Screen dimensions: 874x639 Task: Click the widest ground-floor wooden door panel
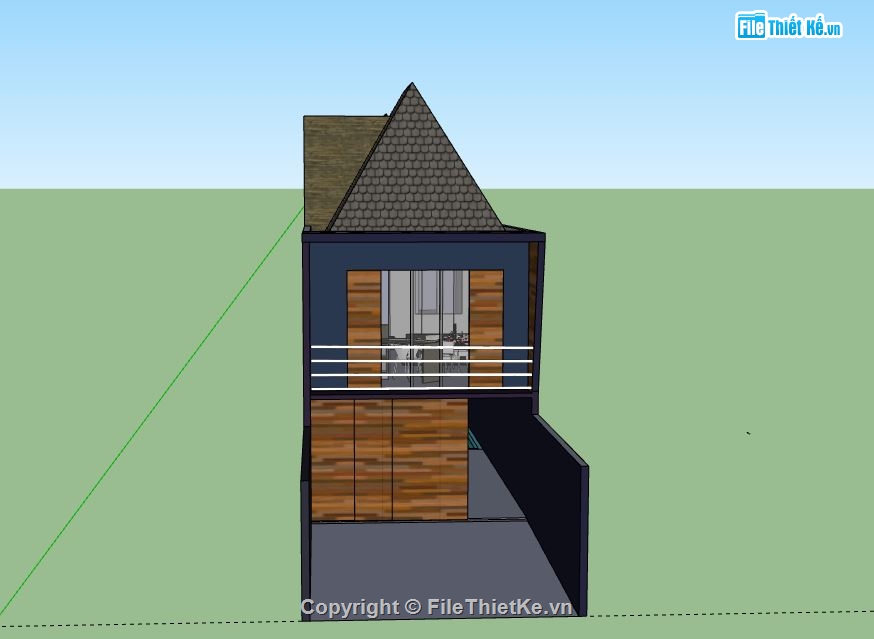[x=430, y=459]
